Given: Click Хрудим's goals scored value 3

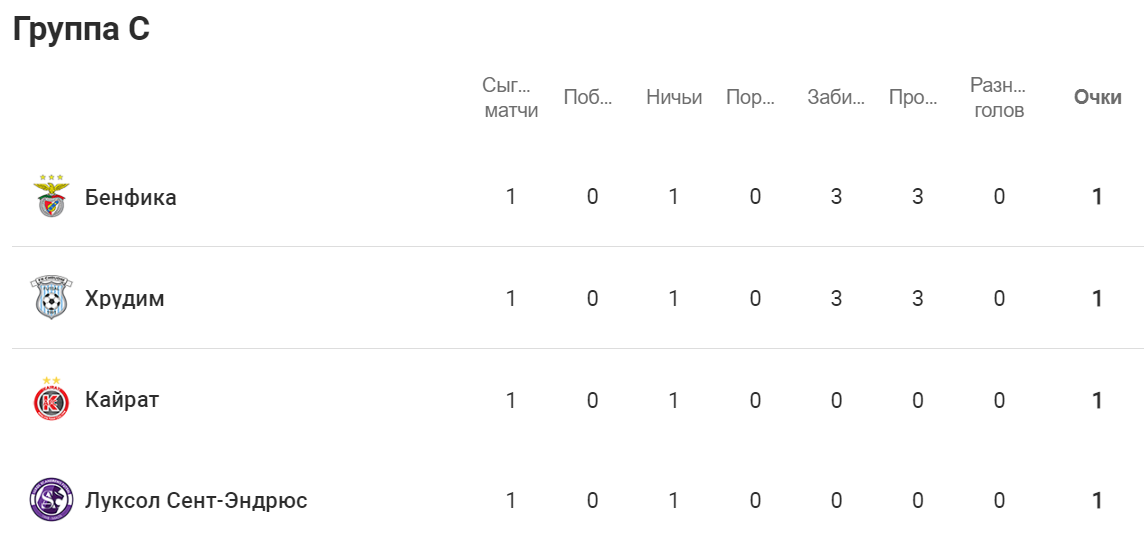Looking at the screenshot, I should pos(836,298).
